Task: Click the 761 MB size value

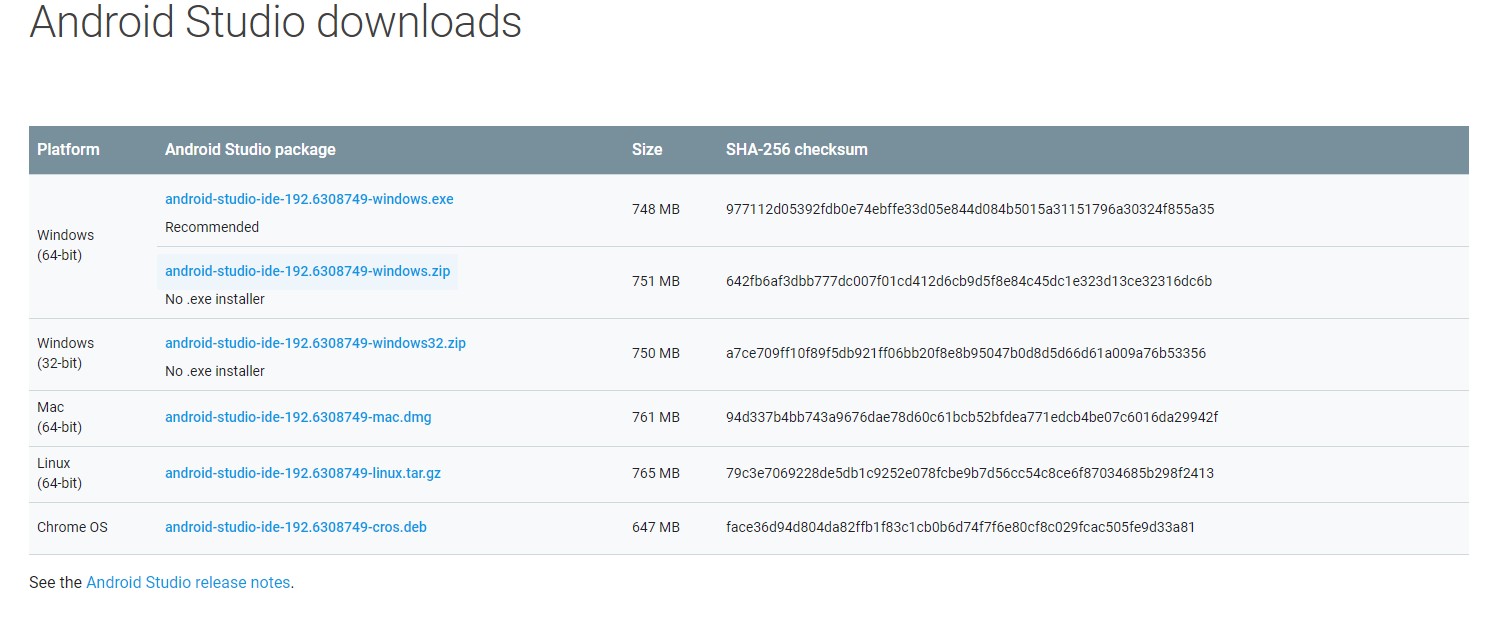Action: 656,417
